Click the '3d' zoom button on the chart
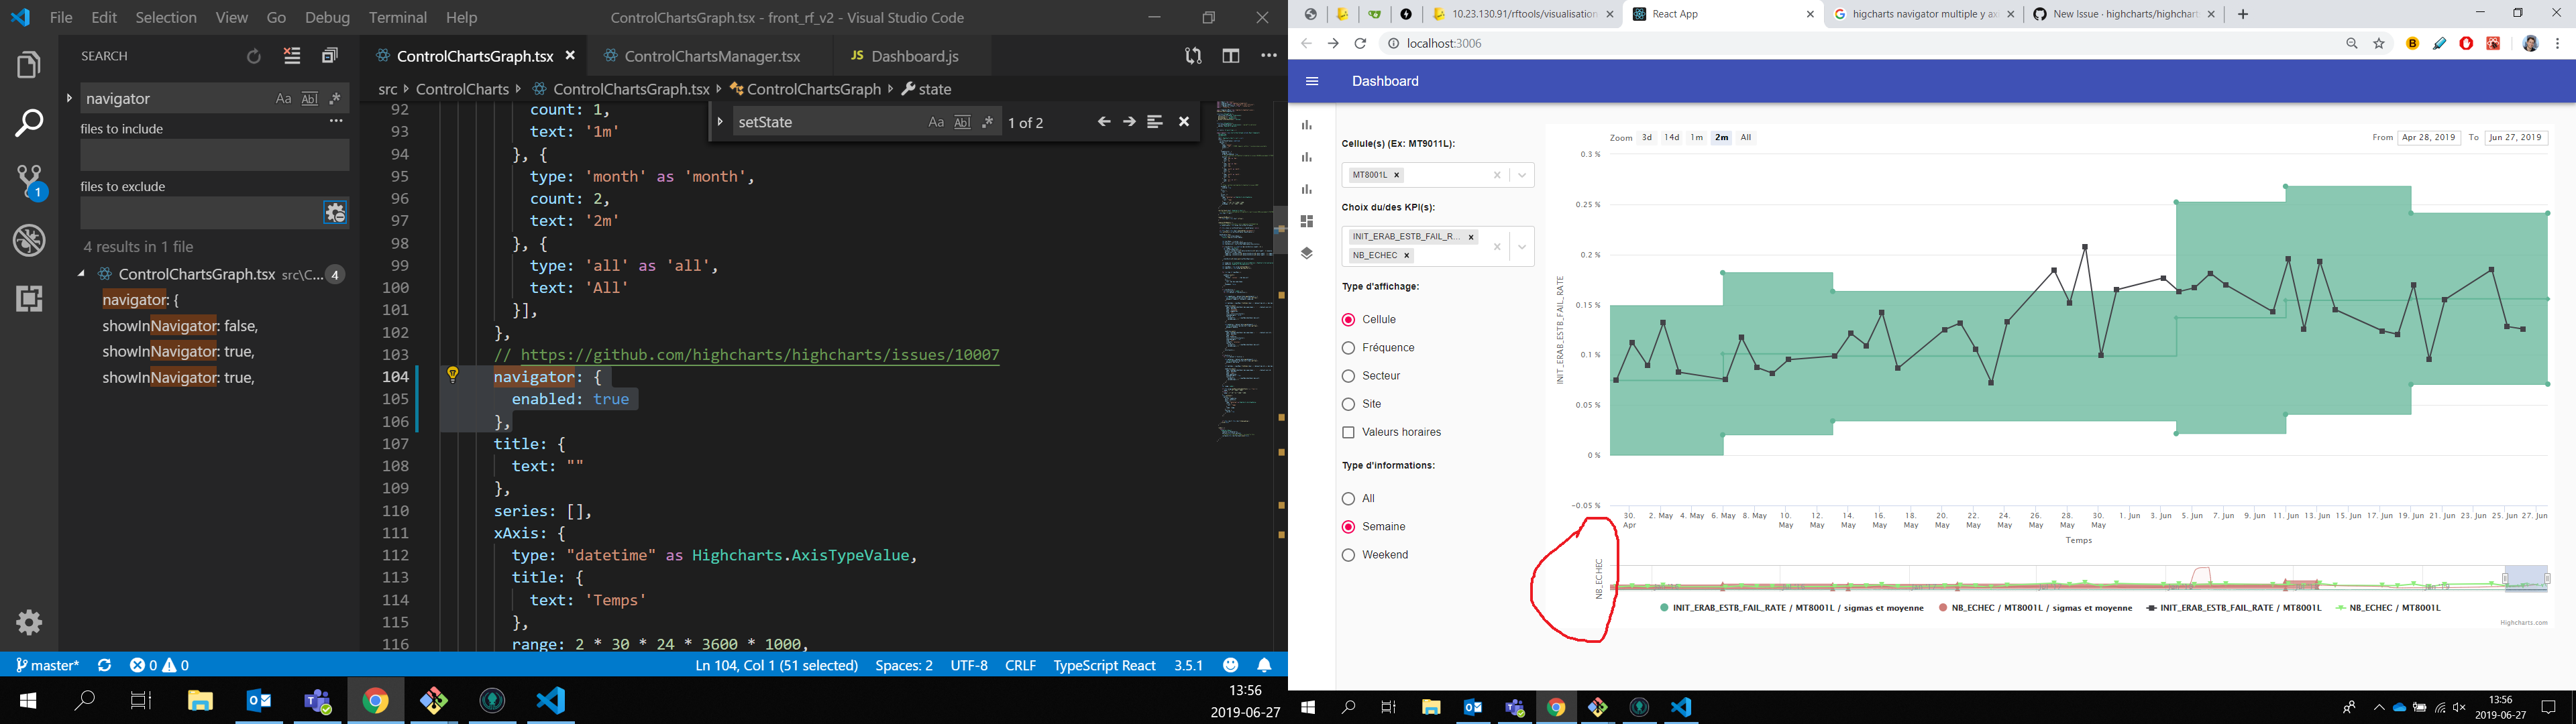 click(x=1647, y=137)
